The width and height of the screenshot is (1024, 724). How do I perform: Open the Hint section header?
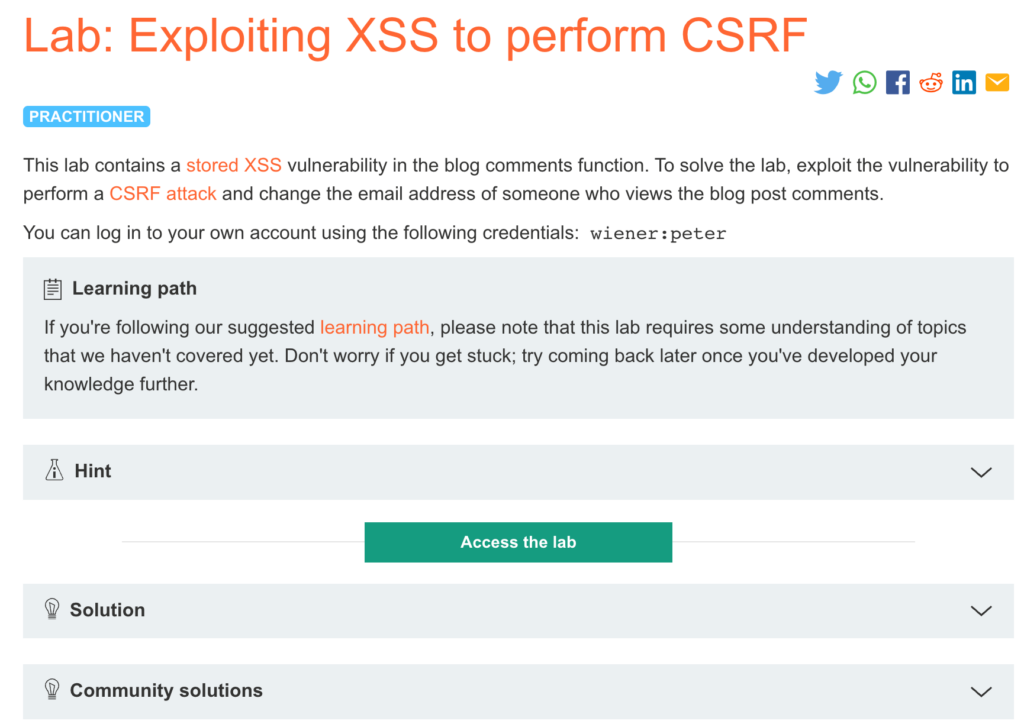[518, 472]
